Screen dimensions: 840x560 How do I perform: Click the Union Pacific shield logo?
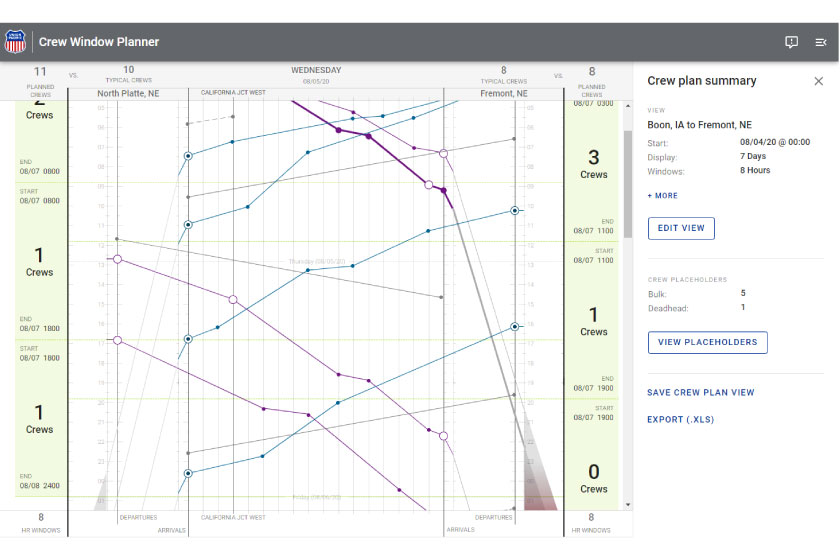[x=16, y=42]
